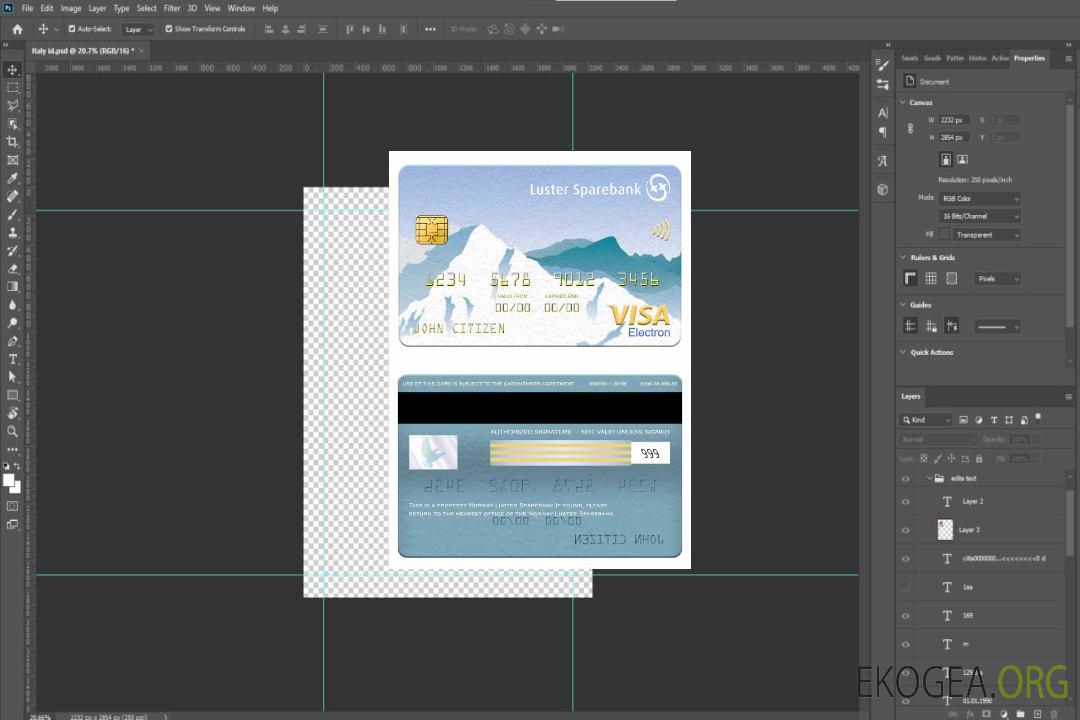Select the Eyedropper tool
The height and width of the screenshot is (720, 1080).
12,178
